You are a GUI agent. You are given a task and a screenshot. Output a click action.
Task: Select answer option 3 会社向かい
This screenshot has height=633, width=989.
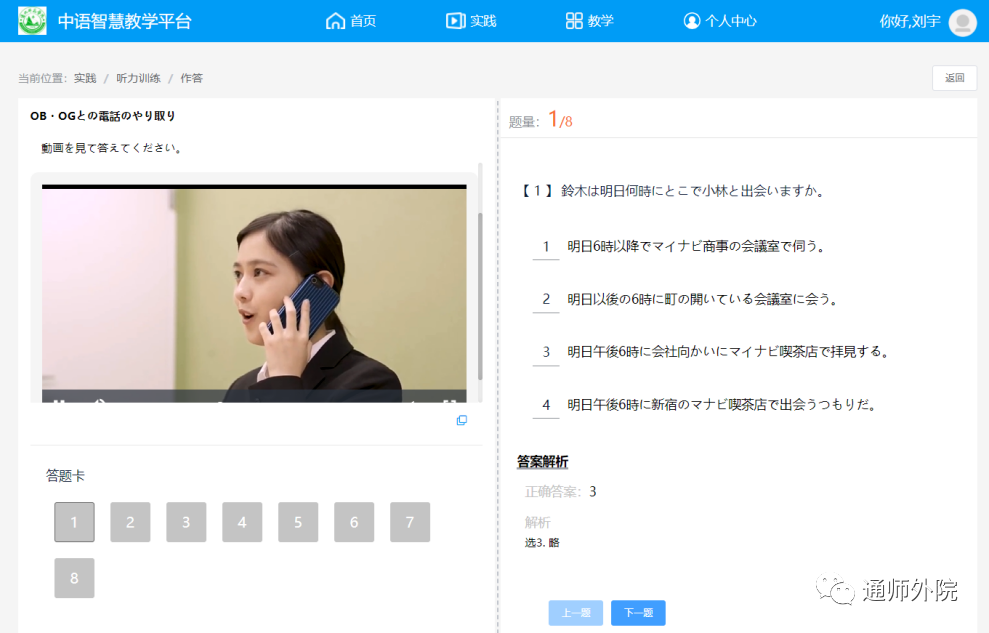[711, 352]
